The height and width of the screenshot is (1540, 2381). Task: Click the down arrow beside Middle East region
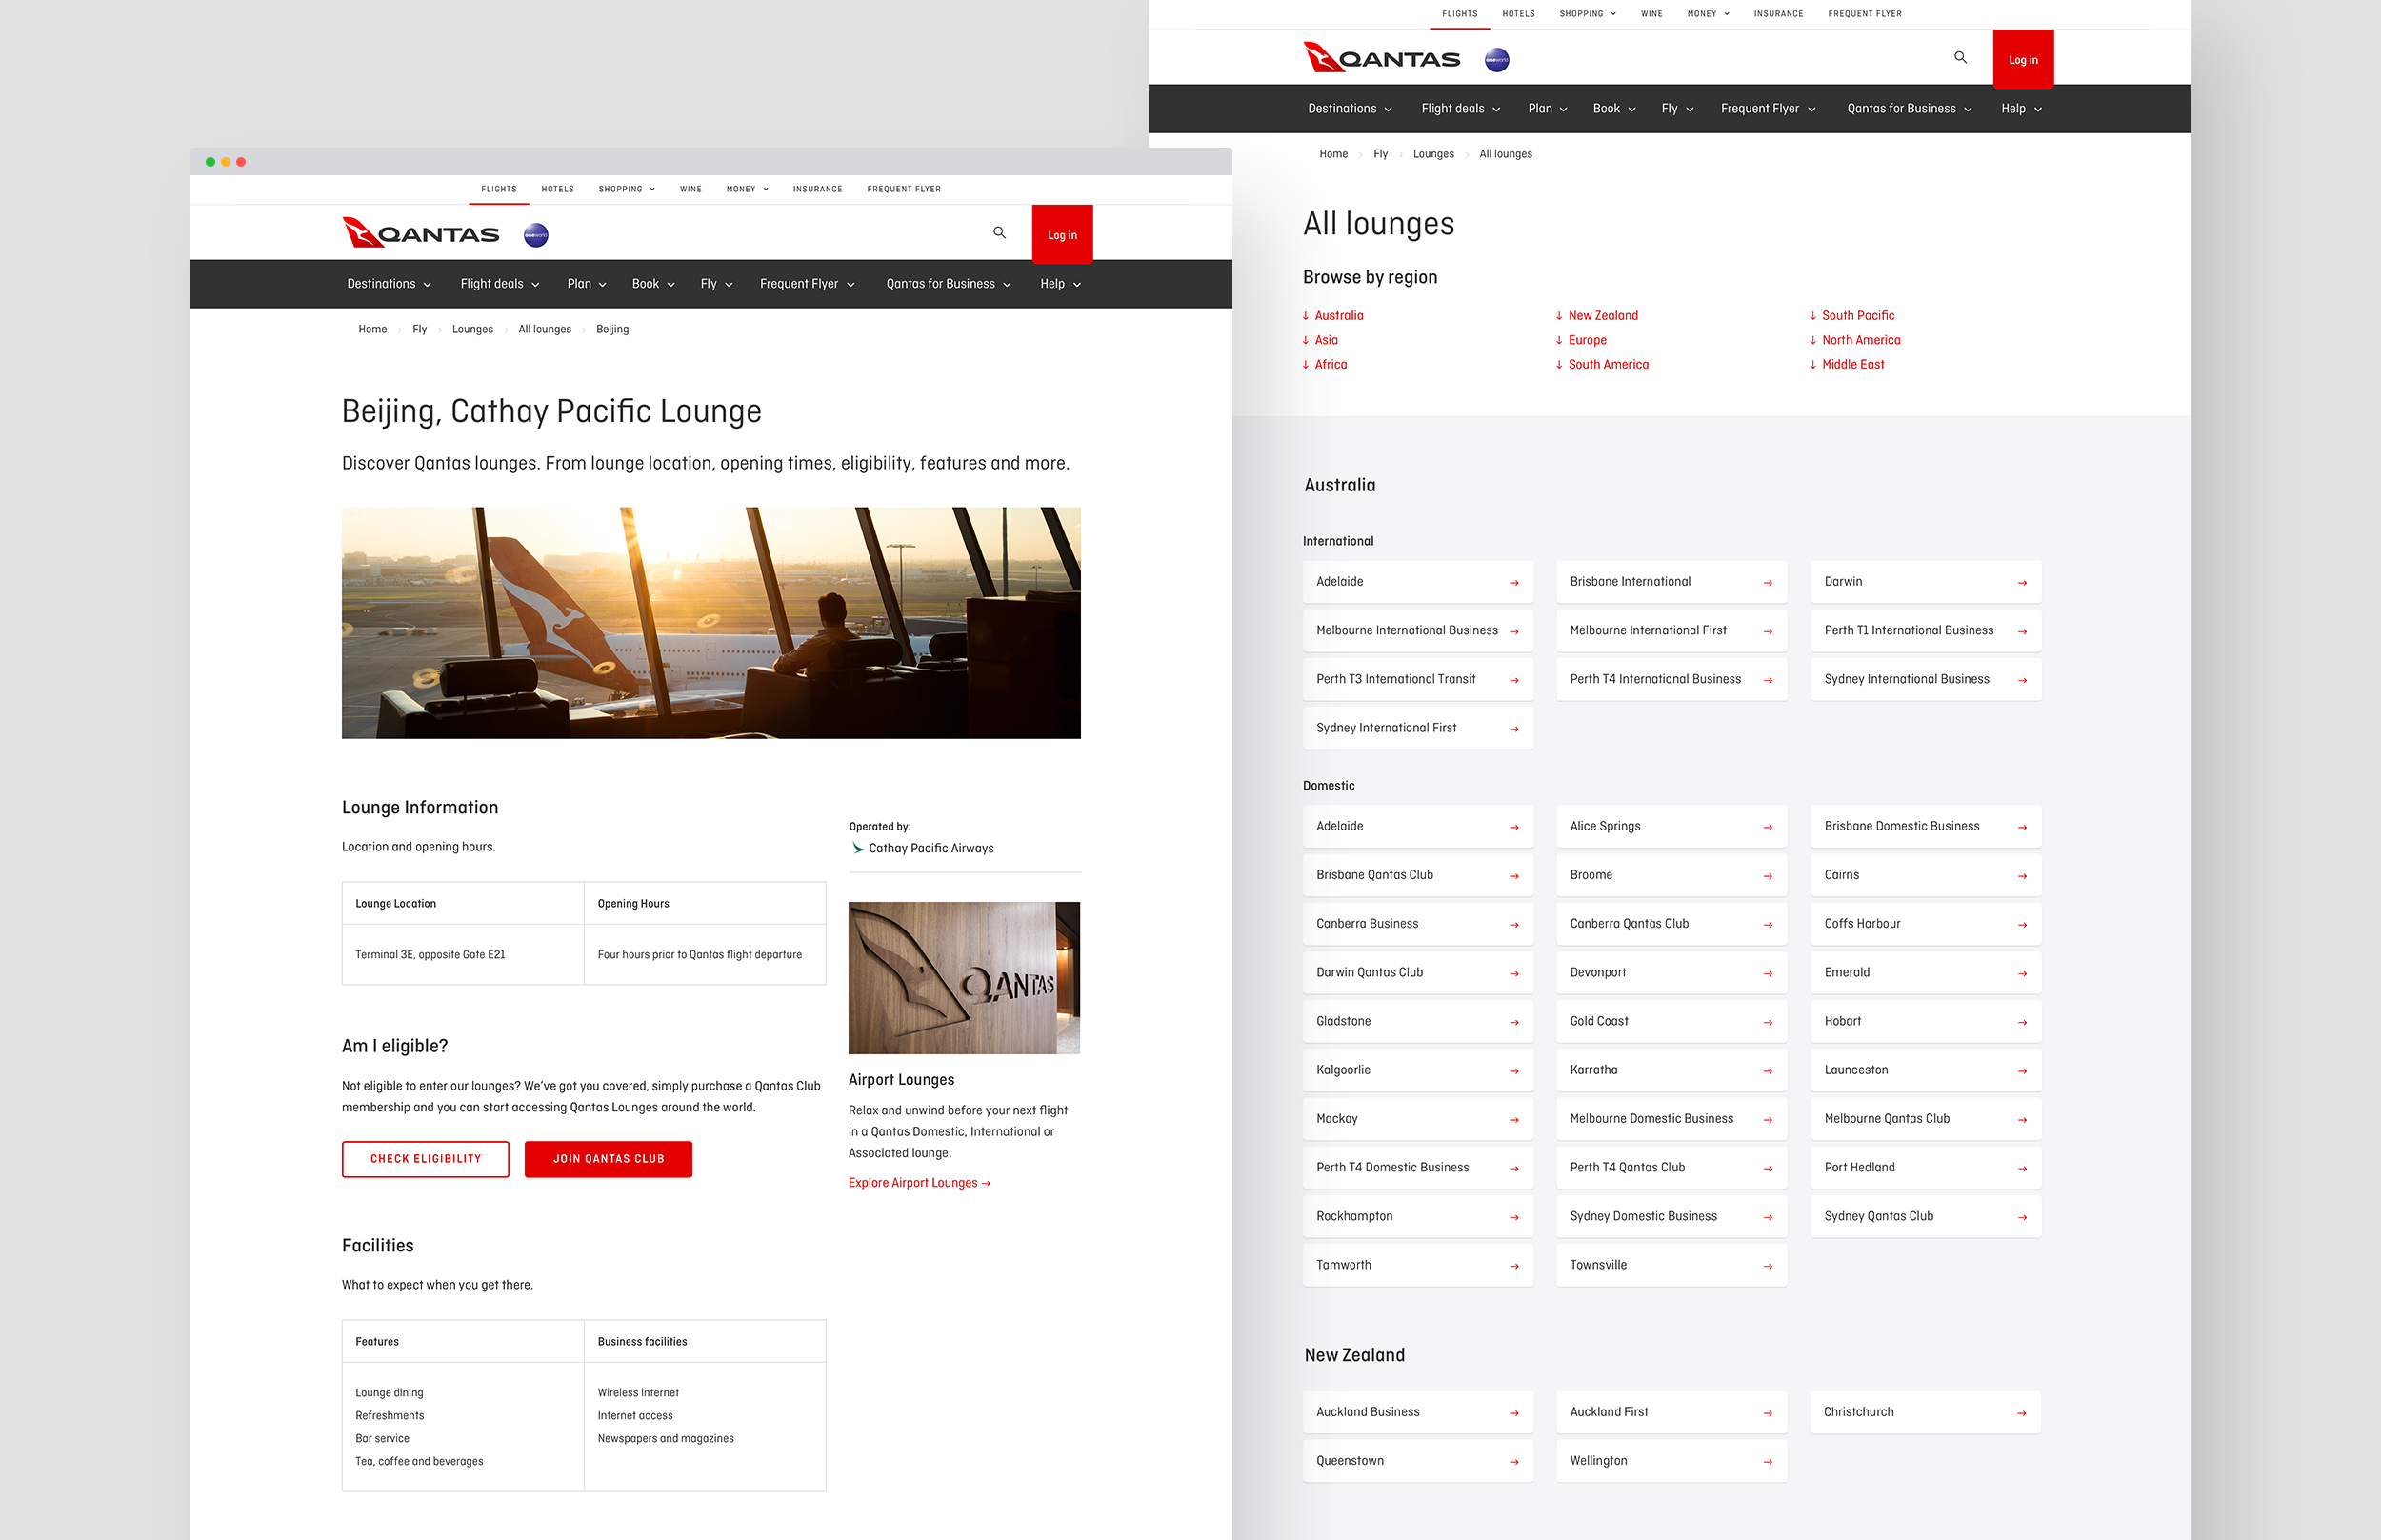[1813, 365]
